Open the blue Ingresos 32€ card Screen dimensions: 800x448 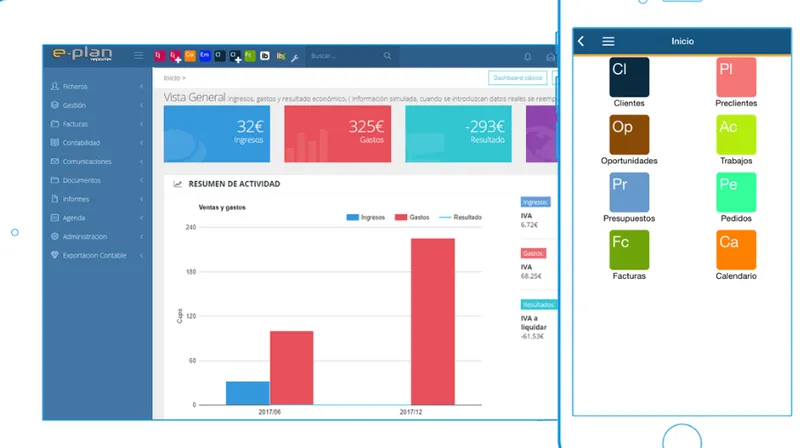point(217,134)
